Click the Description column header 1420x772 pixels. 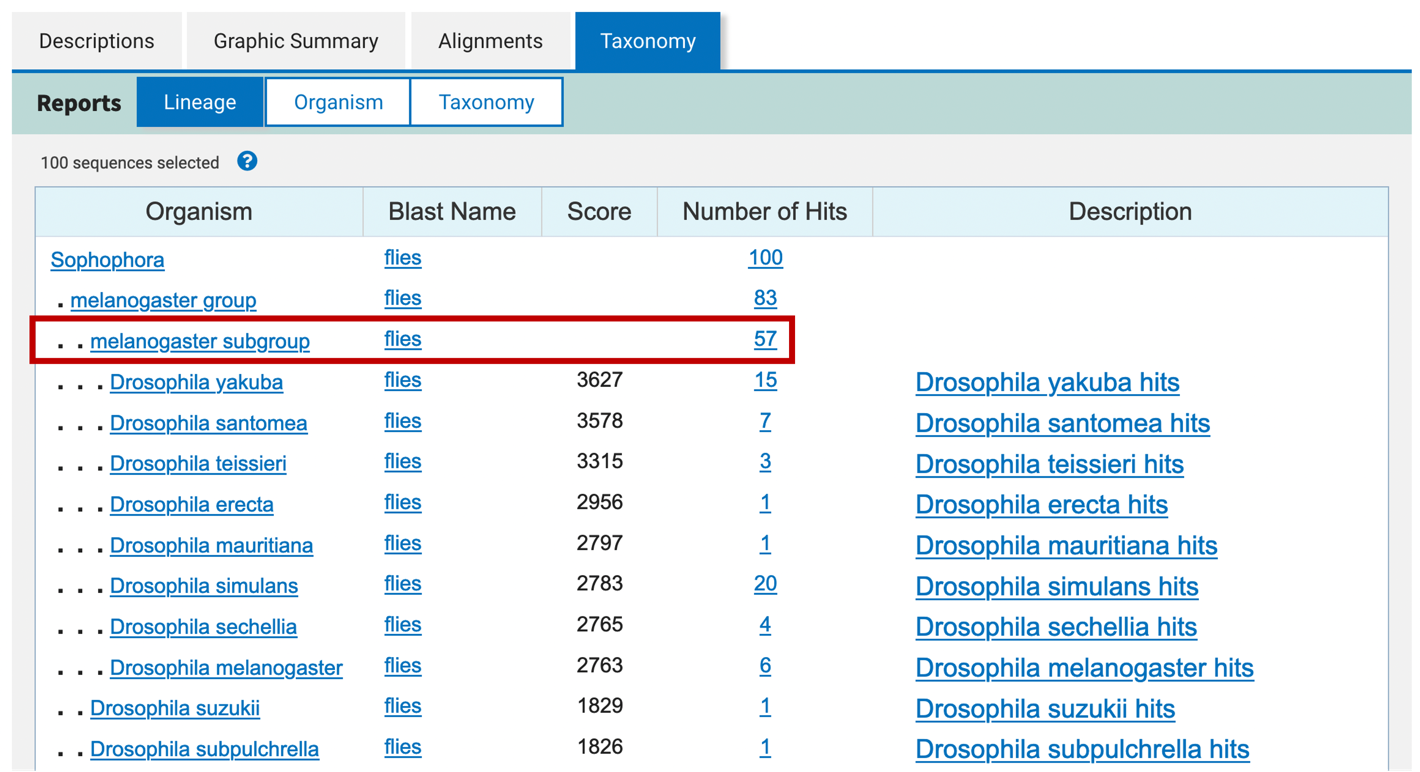click(1130, 212)
